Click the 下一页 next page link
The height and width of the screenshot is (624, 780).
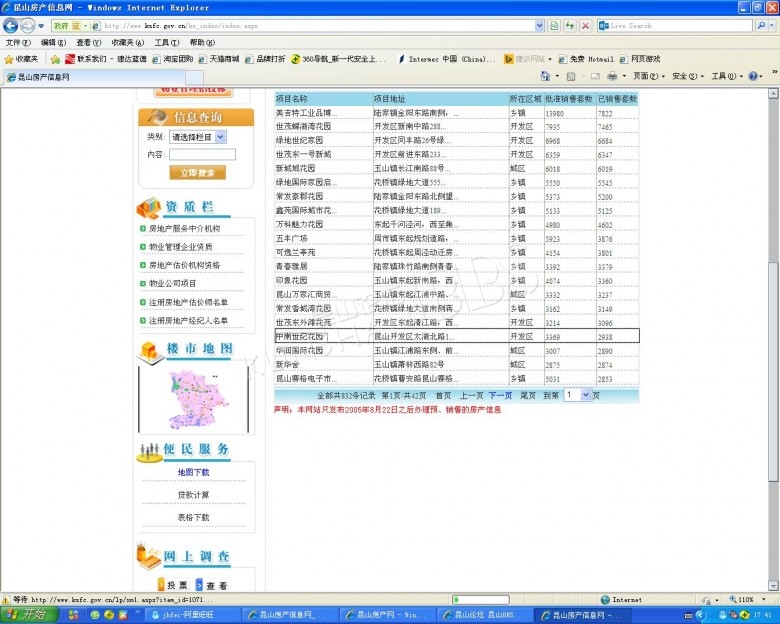coord(500,396)
